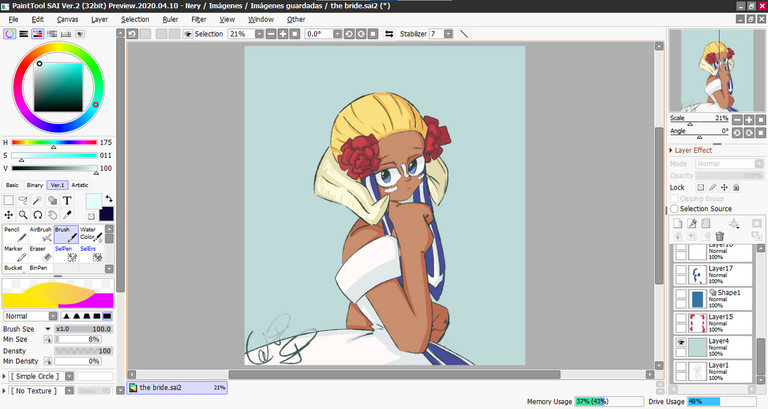The height and width of the screenshot is (409, 768).
Task: Flip canvas view horizontally
Action: point(389,34)
